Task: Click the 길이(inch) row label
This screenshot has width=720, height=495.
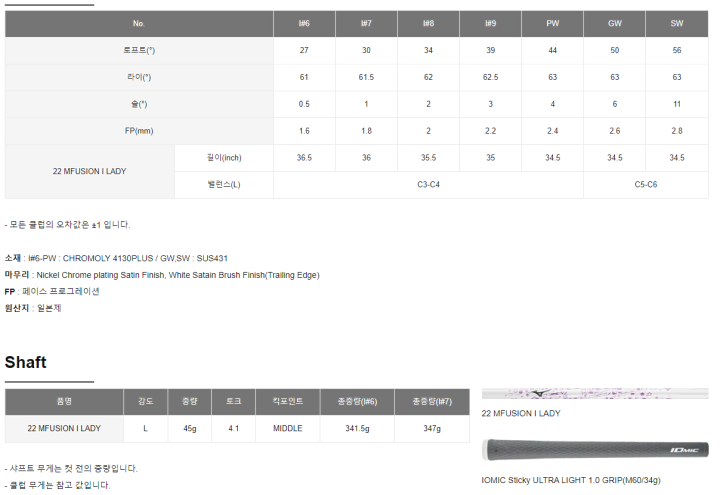Action: click(224, 158)
